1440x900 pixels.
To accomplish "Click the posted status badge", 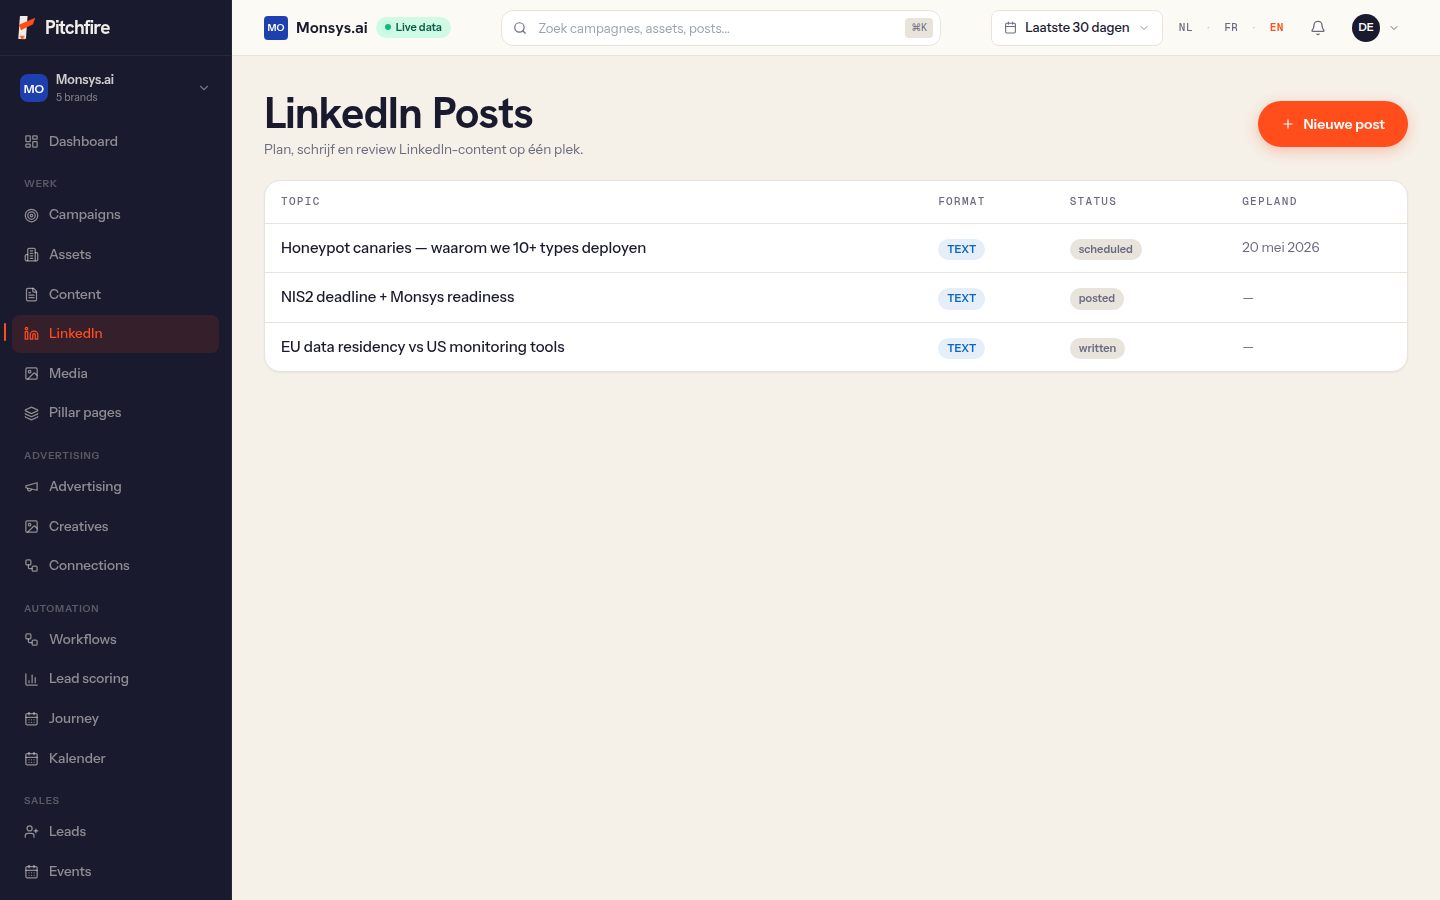I will point(1097,298).
